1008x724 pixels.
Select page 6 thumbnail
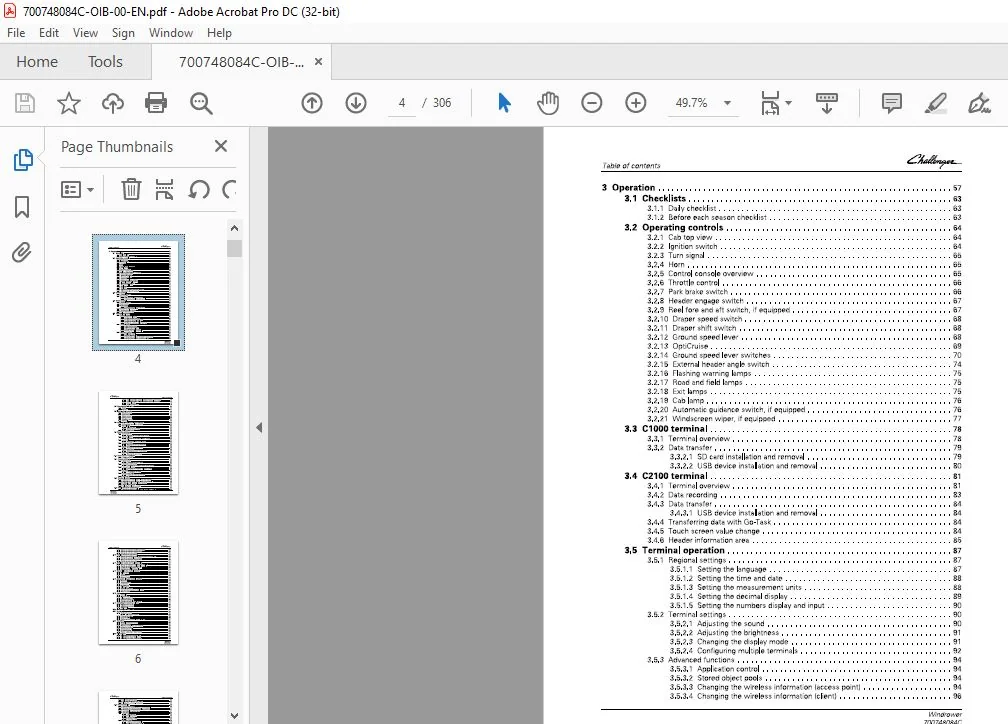138,593
